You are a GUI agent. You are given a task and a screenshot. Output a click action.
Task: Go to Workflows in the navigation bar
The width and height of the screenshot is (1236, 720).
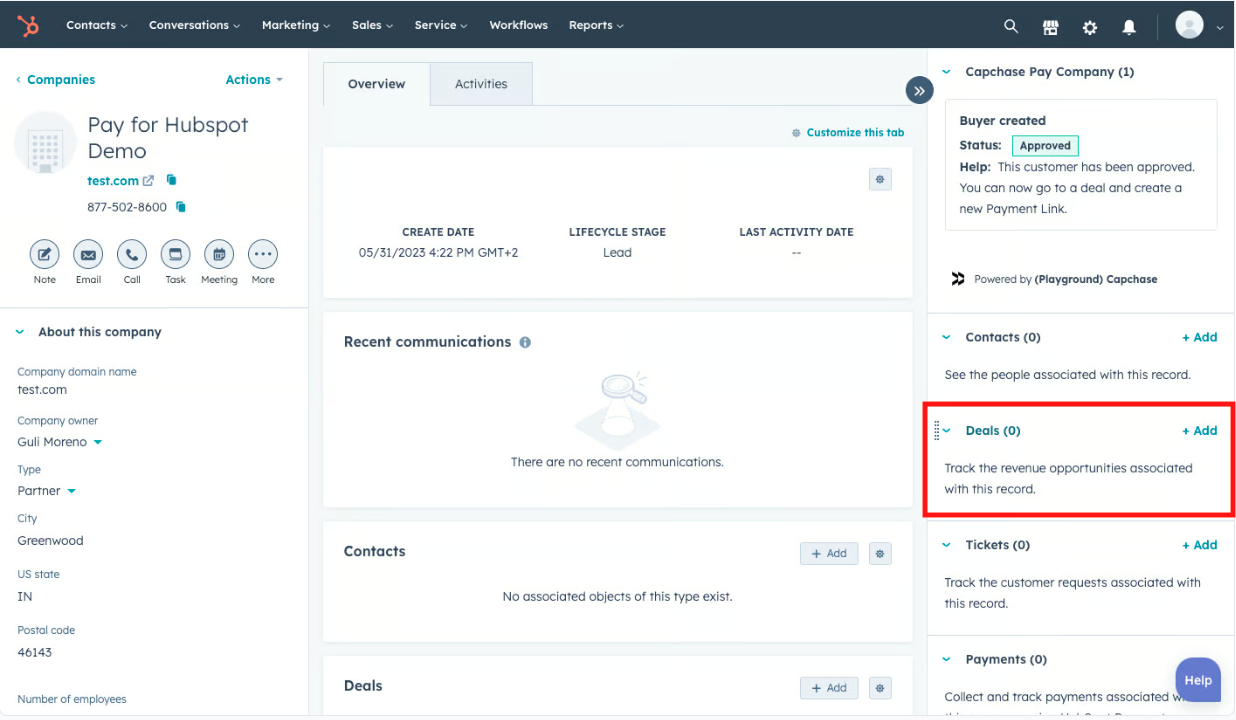tap(518, 25)
